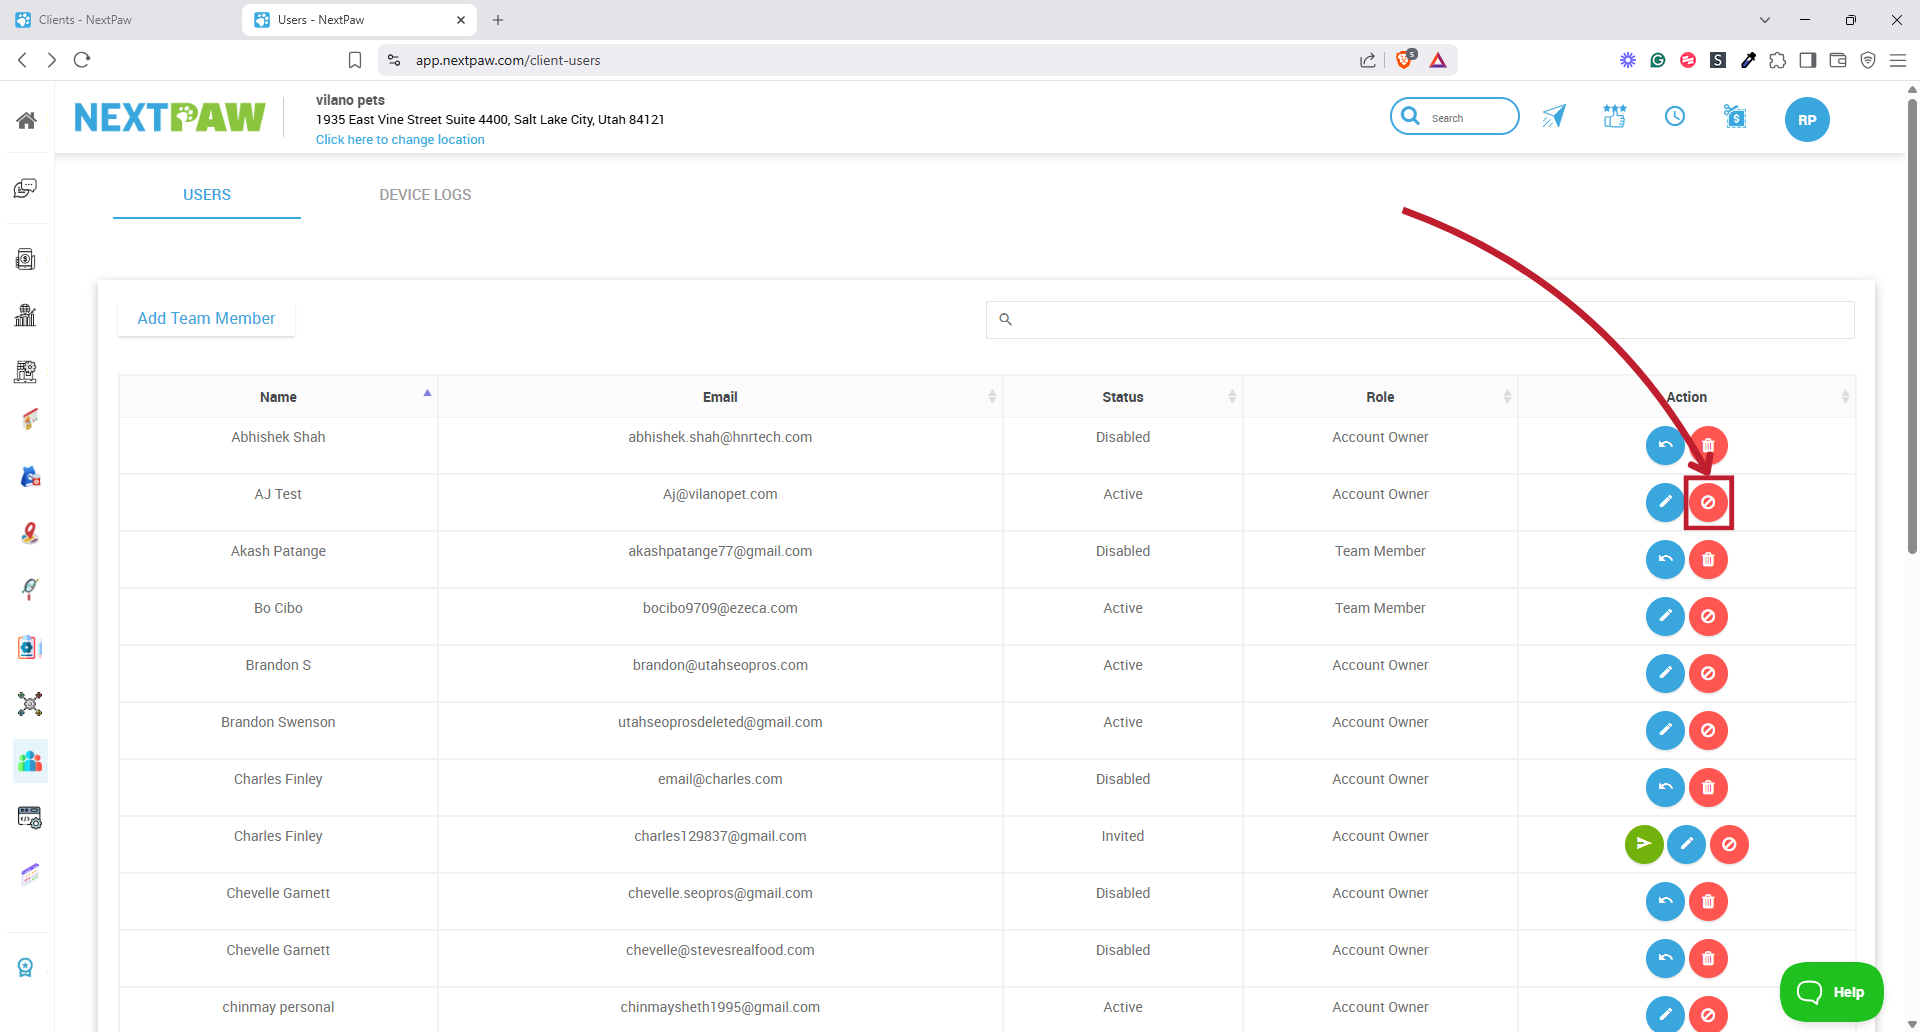Sort table by Name column
This screenshot has height=1032, width=1920.
pyautogui.click(x=278, y=397)
